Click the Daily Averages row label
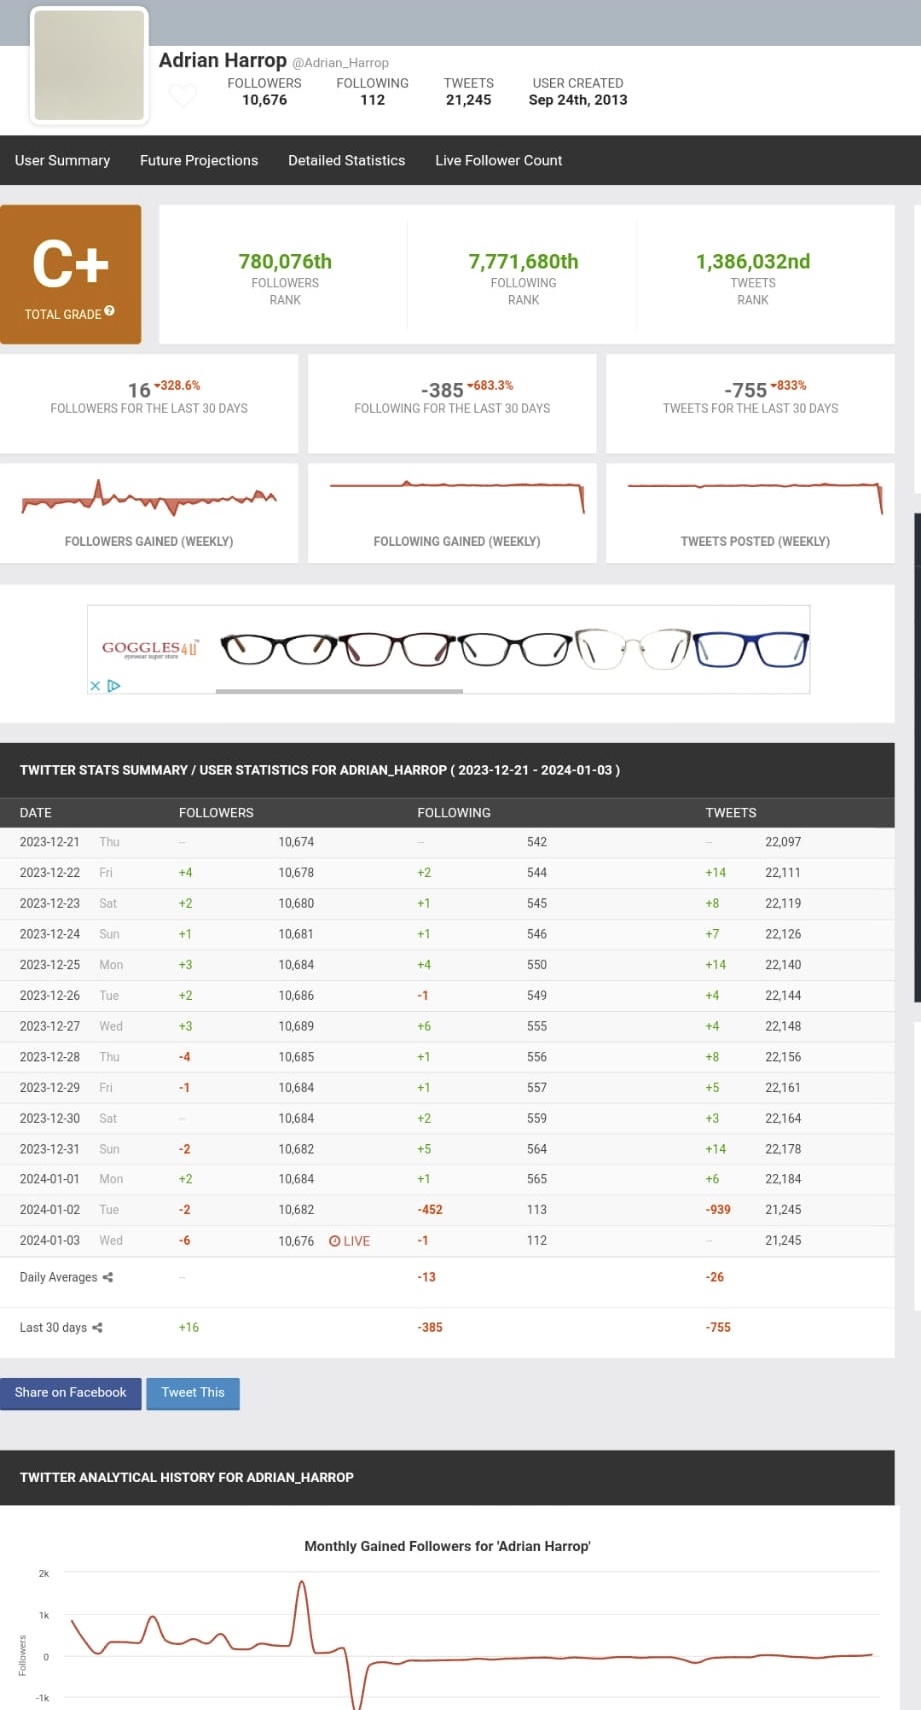The height and width of the screenshot is (1710, 921). pos(59,1277)
